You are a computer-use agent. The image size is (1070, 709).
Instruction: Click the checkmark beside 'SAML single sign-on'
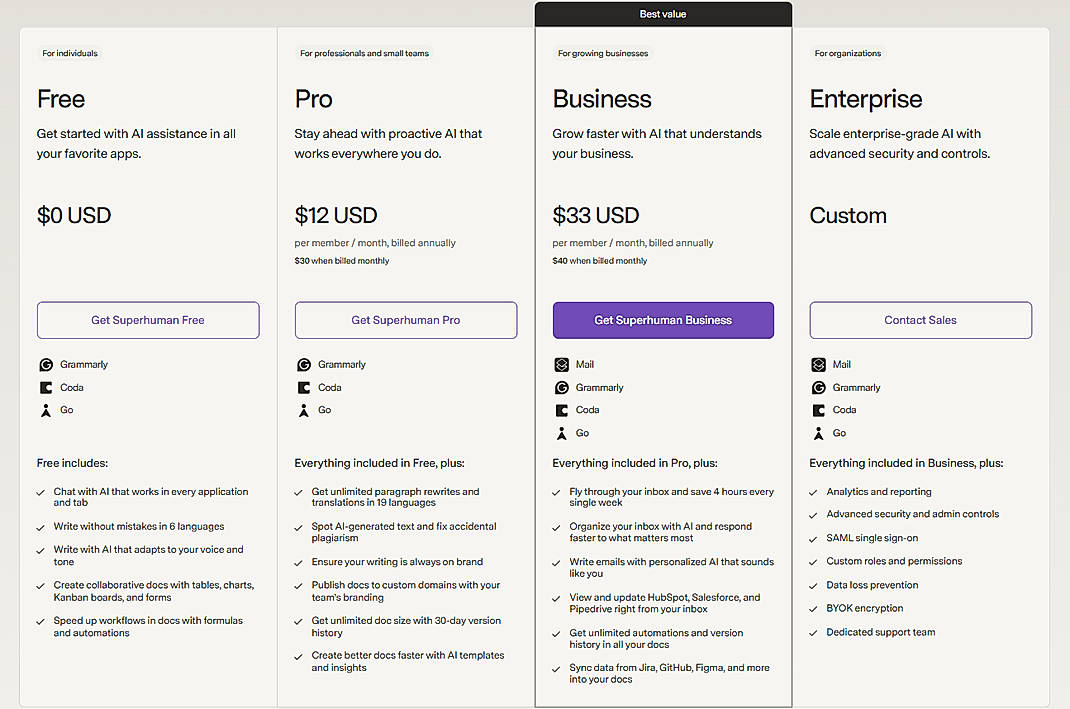[813, 539]
